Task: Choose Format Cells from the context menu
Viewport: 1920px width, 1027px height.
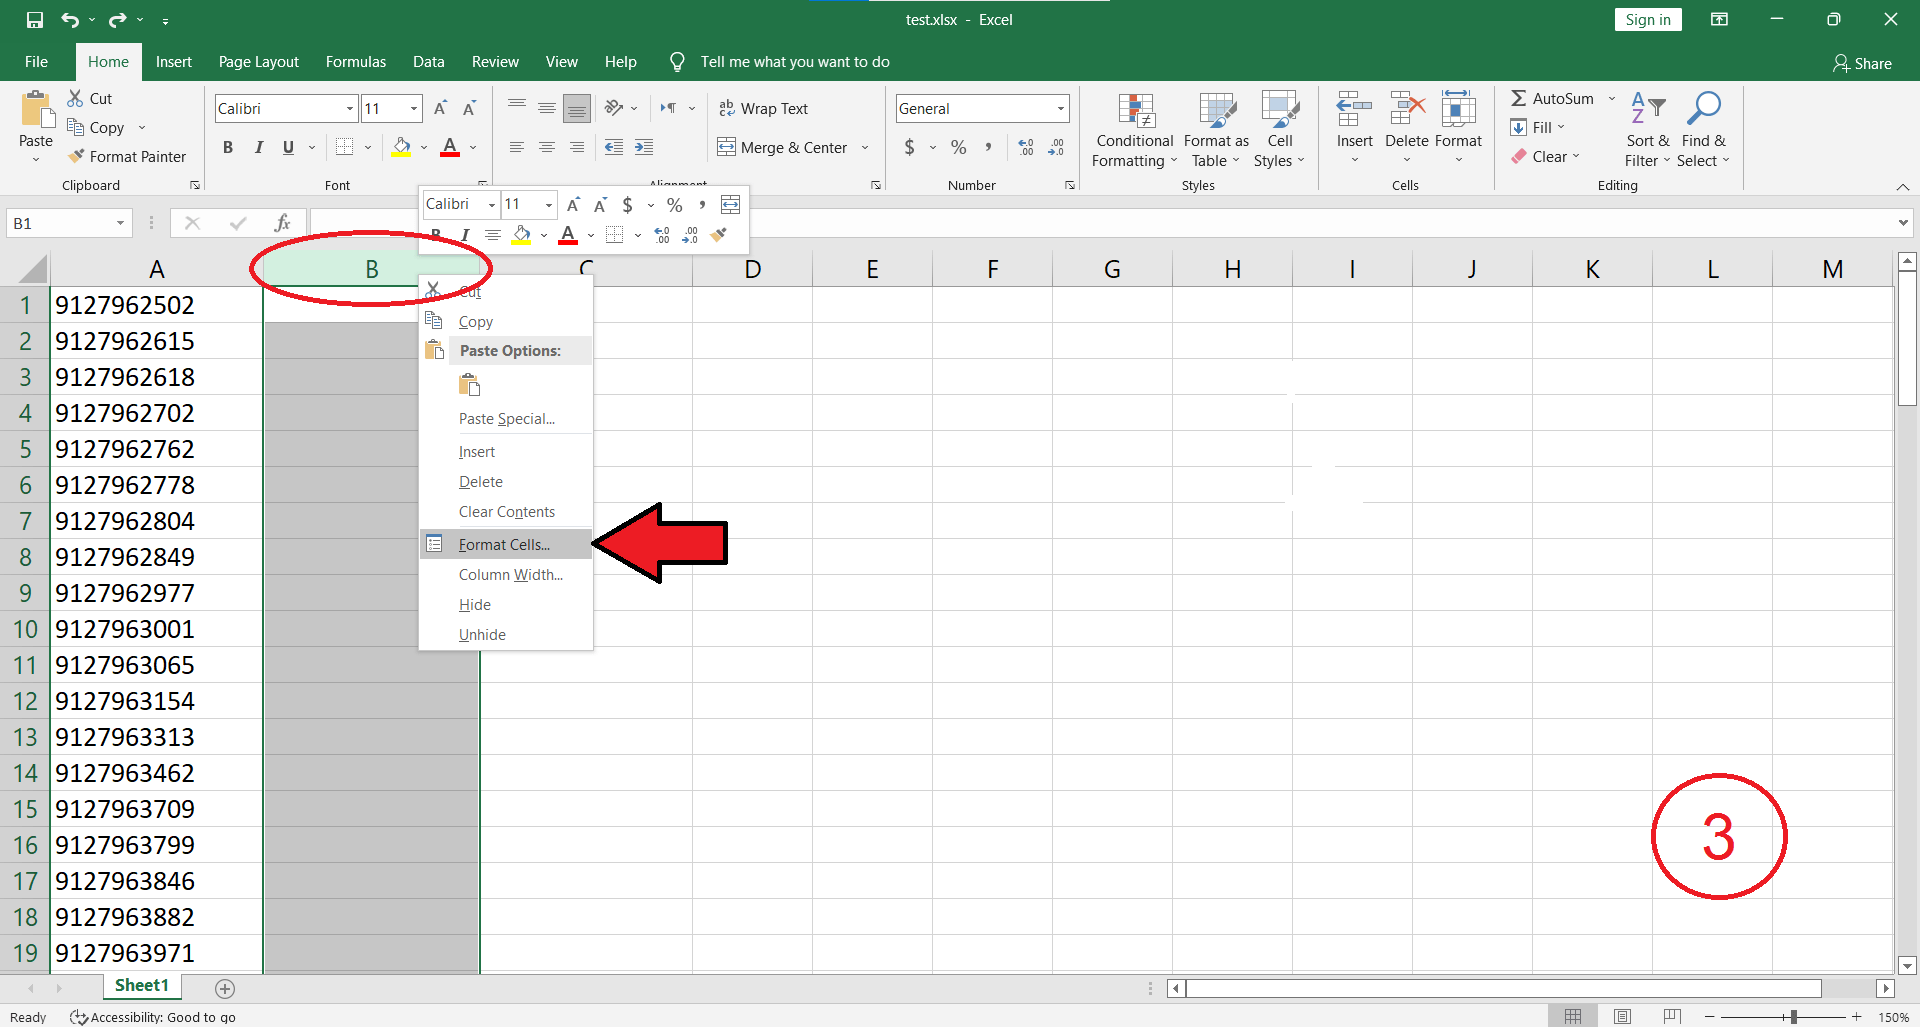Action: coord(504,545)
